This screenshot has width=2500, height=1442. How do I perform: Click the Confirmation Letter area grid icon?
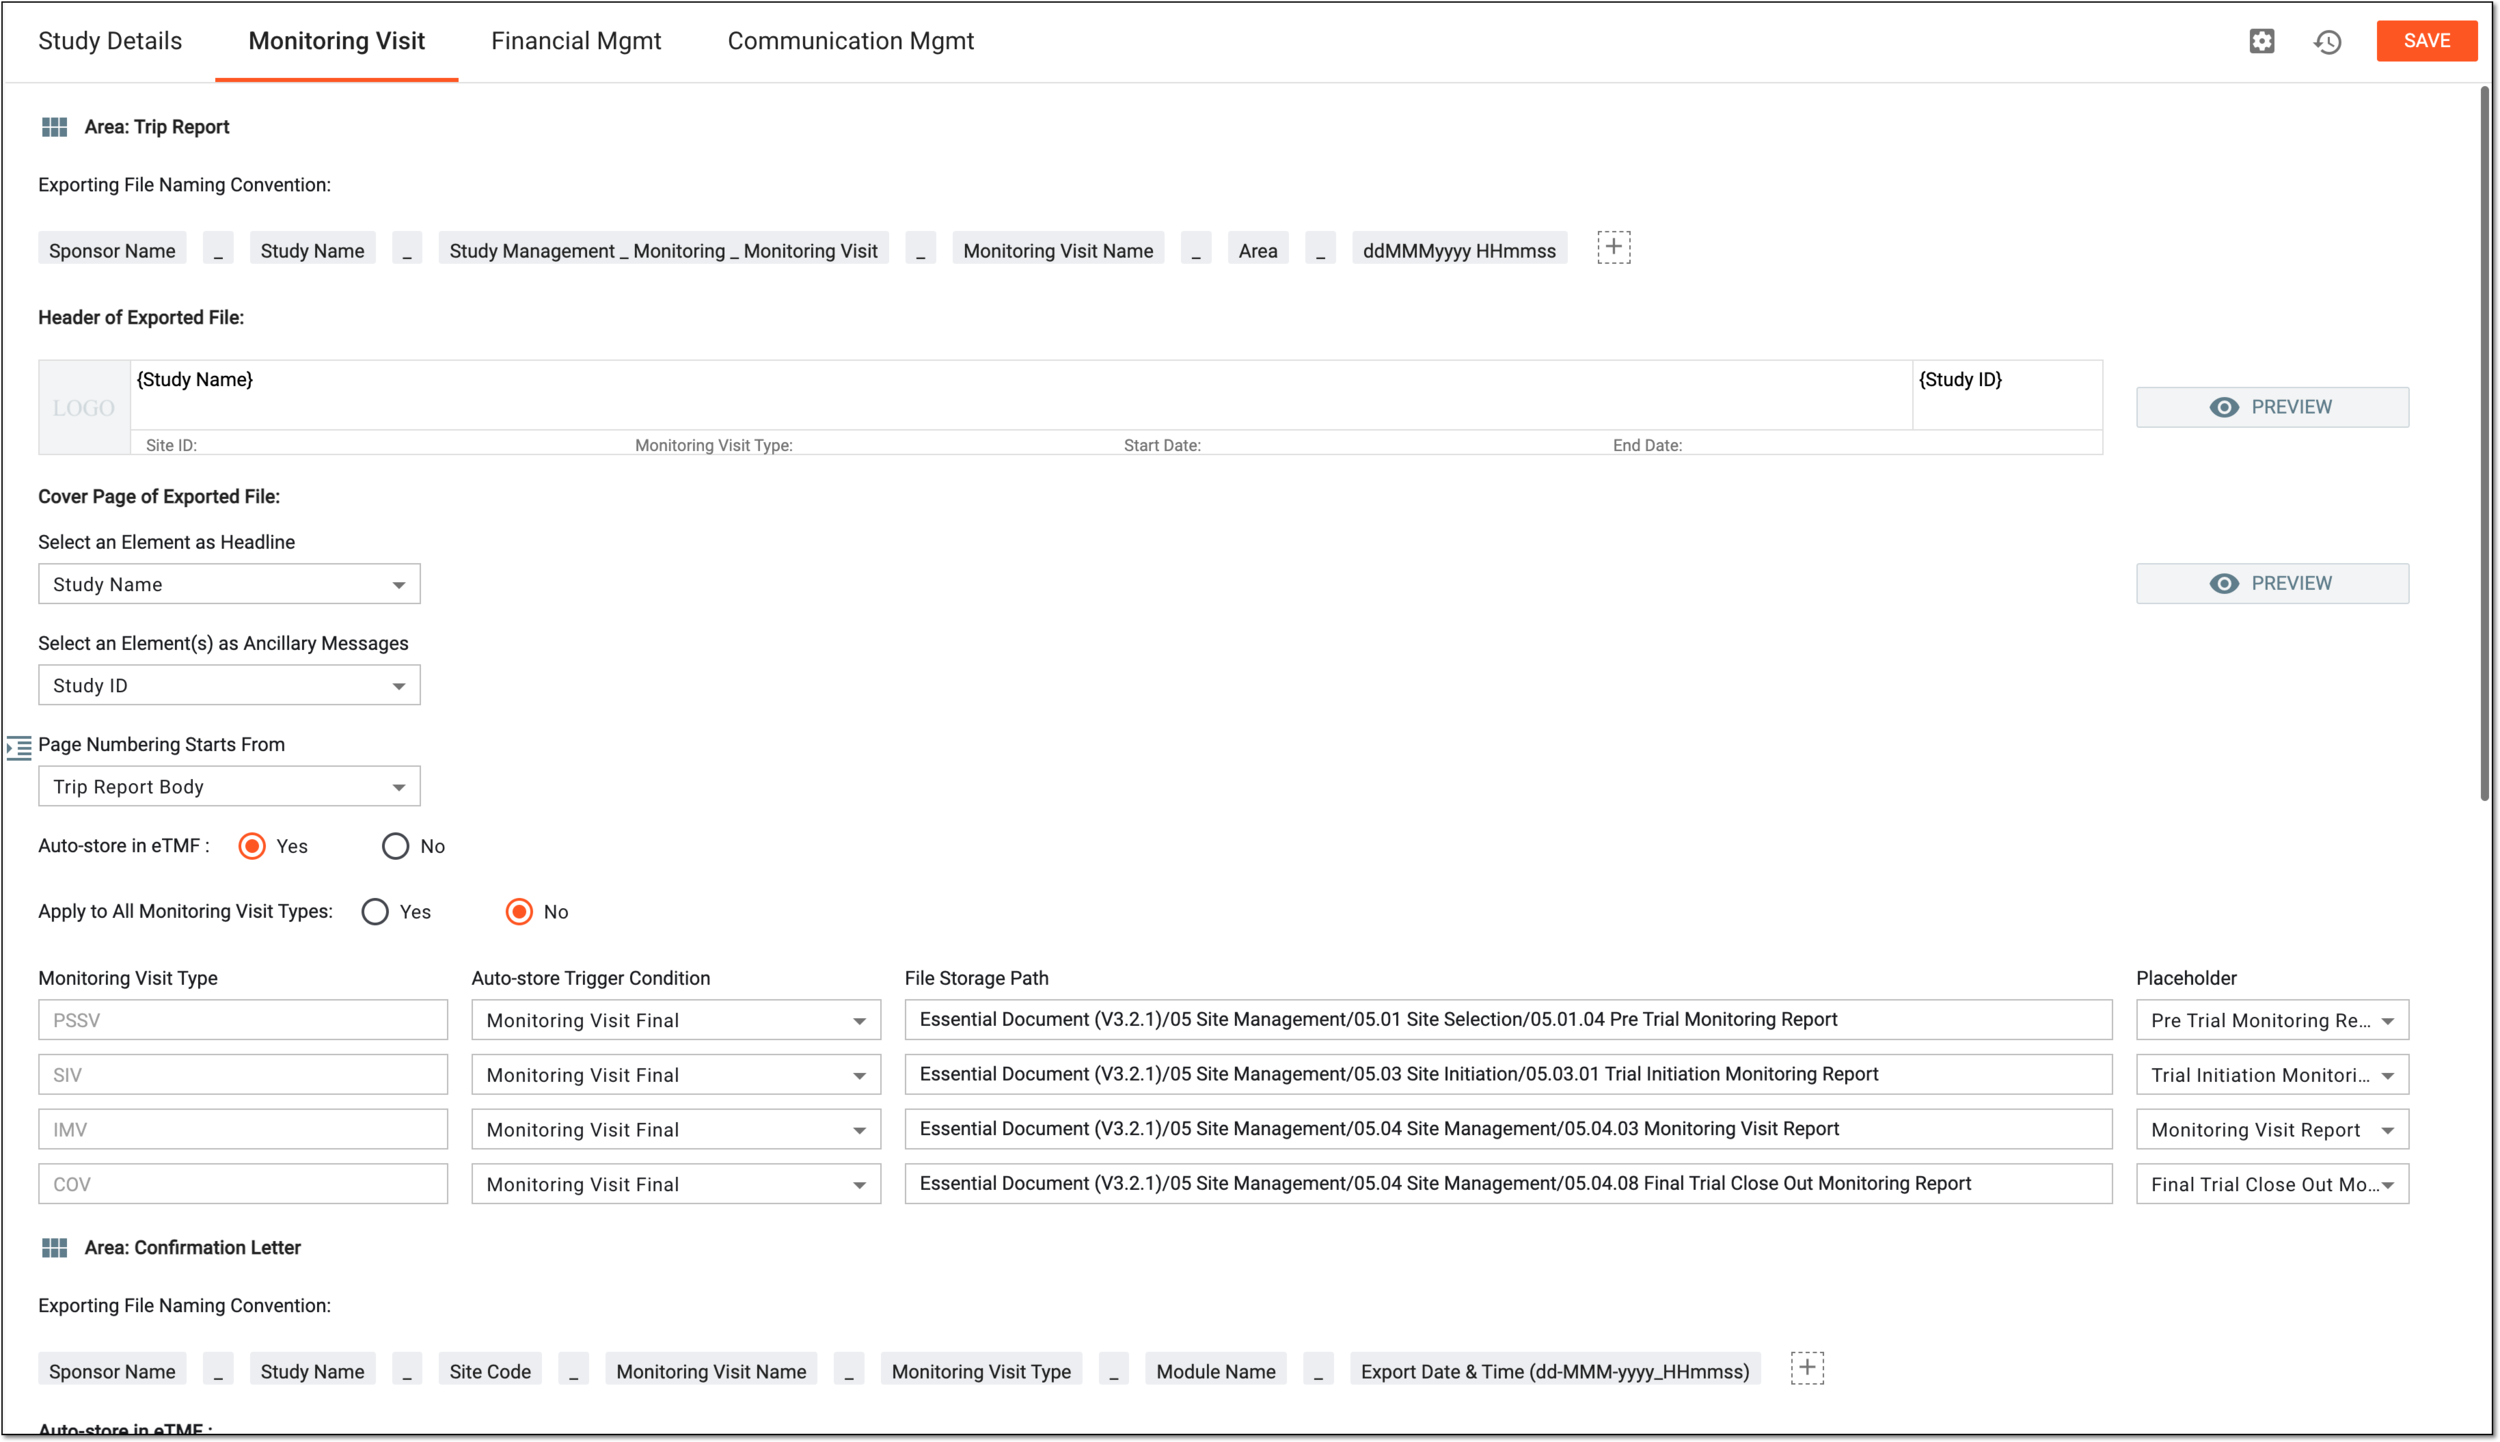54,1248
